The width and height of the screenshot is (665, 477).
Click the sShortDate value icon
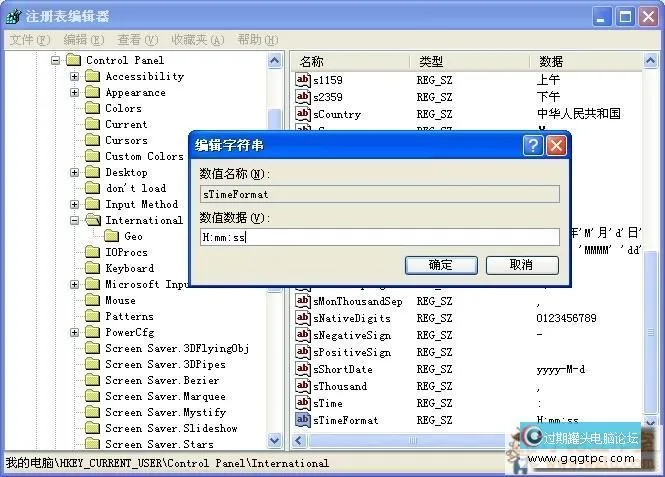303,368
